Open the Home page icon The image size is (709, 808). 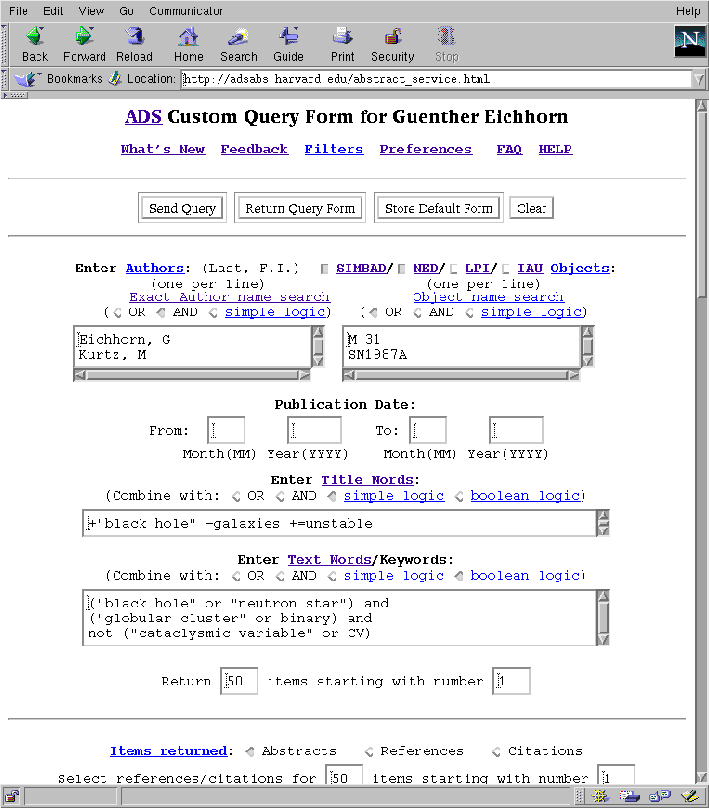tap(188, 37)
